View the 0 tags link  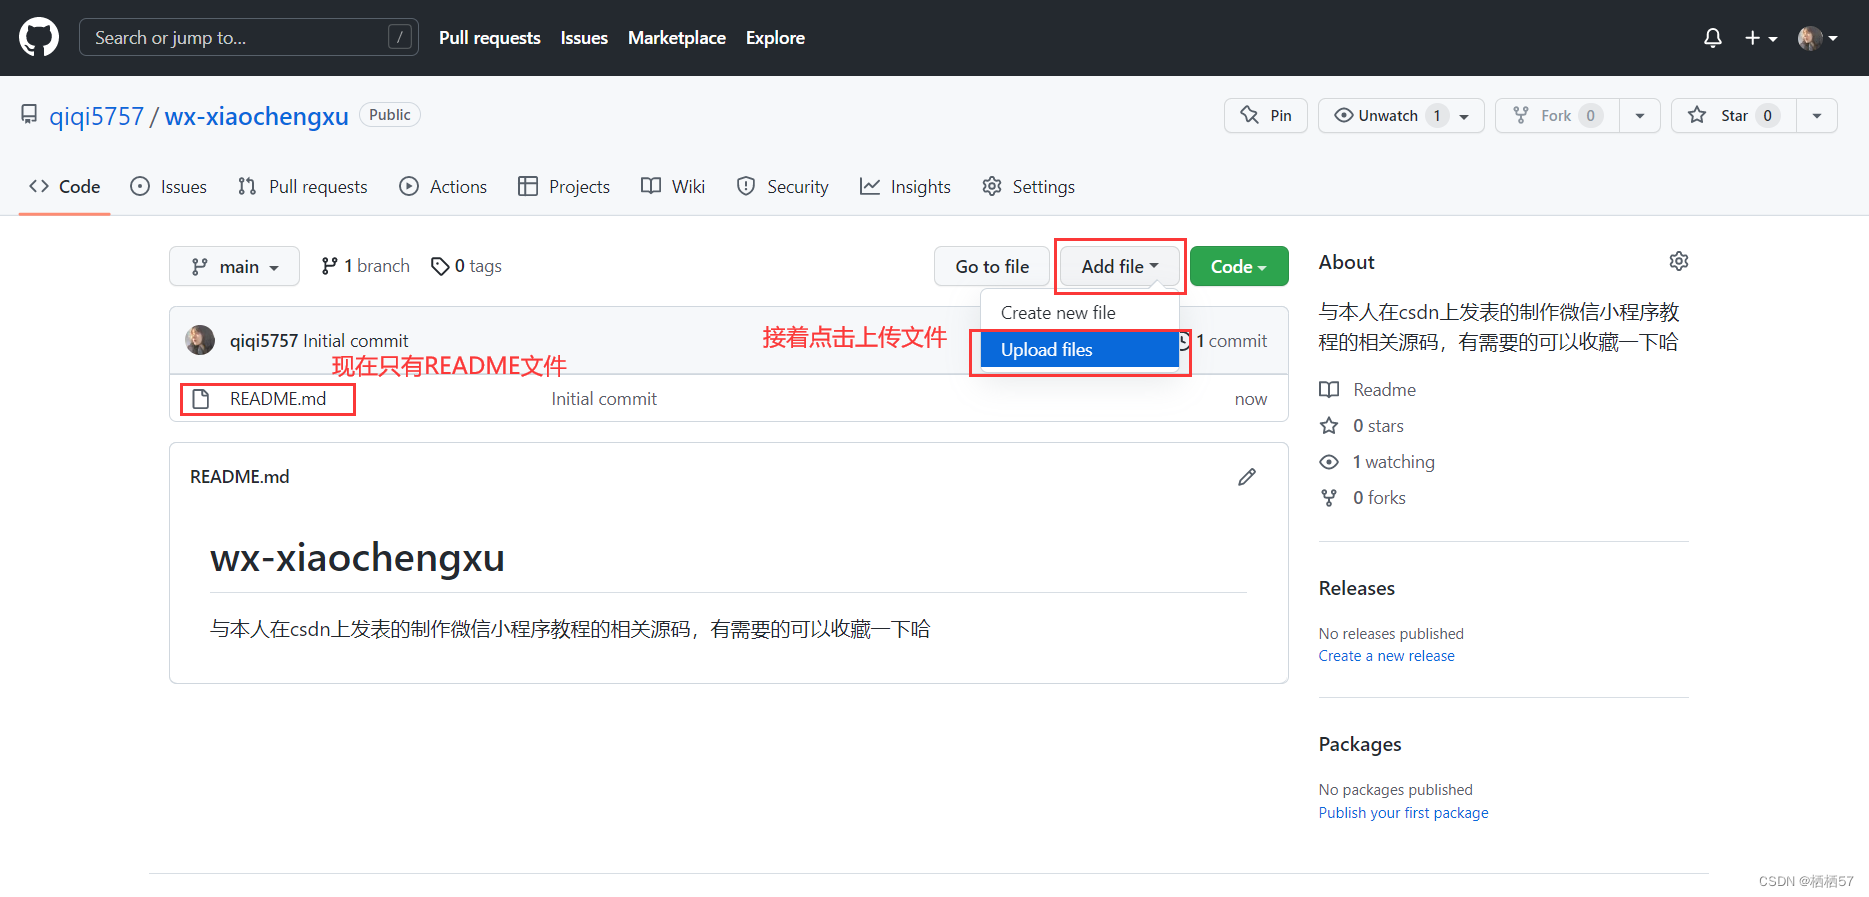point(466,266)
